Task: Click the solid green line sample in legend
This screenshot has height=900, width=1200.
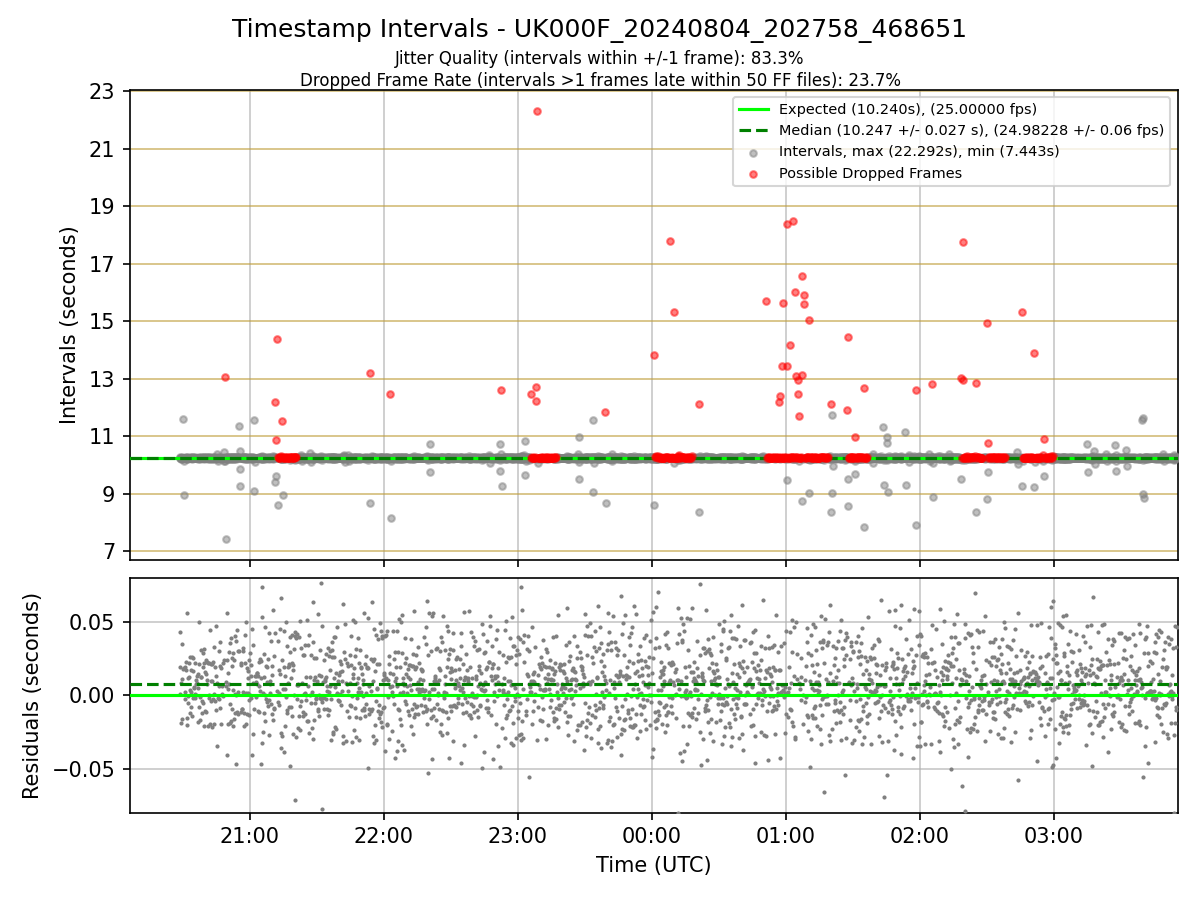Action: click(754, 109)
